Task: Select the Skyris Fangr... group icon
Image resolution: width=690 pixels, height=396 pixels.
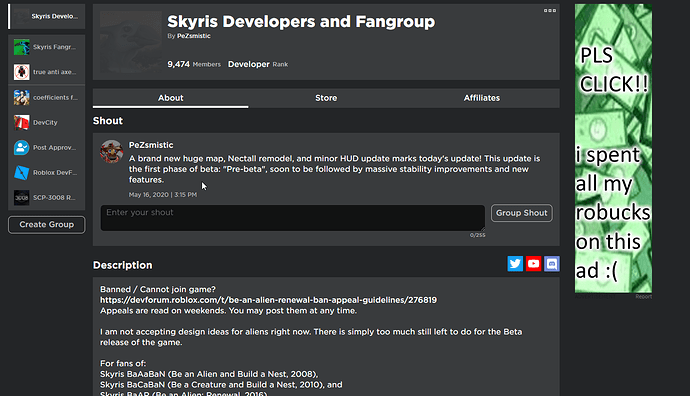Action: click(x=21, y=47)
